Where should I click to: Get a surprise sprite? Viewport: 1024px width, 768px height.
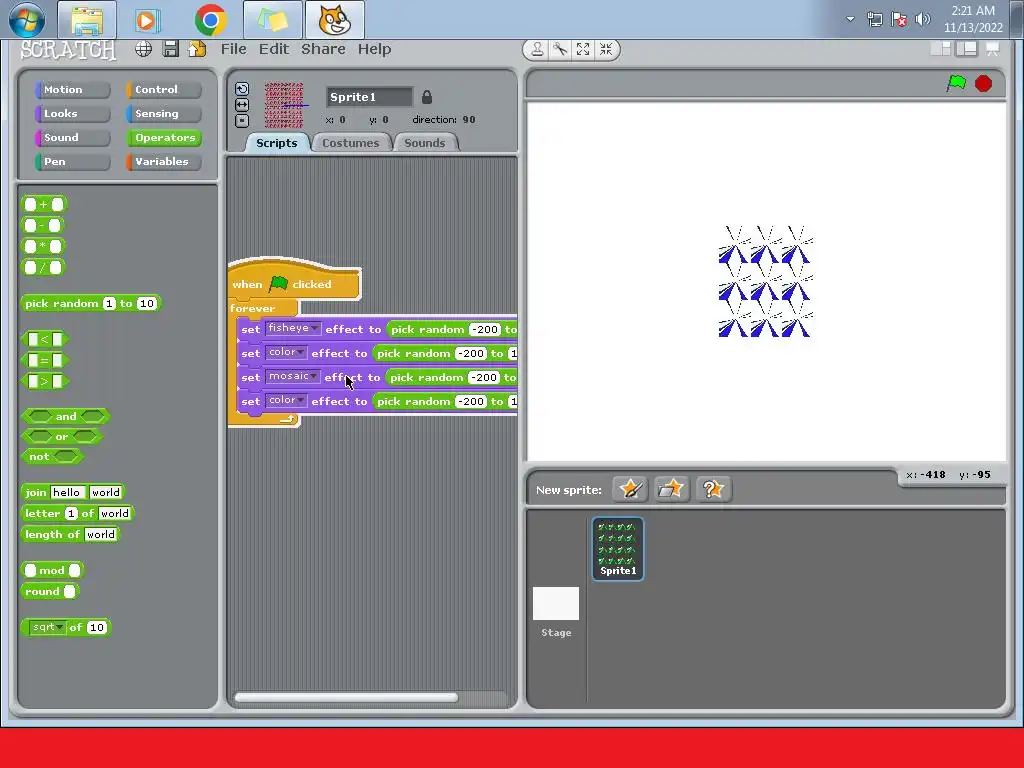713,489
